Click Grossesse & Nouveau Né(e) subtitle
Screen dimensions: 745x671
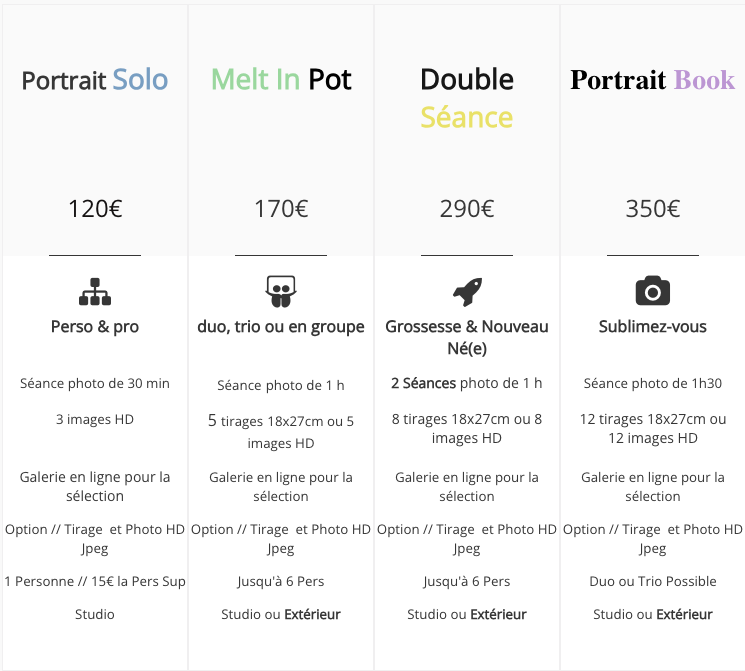[467, 337]
